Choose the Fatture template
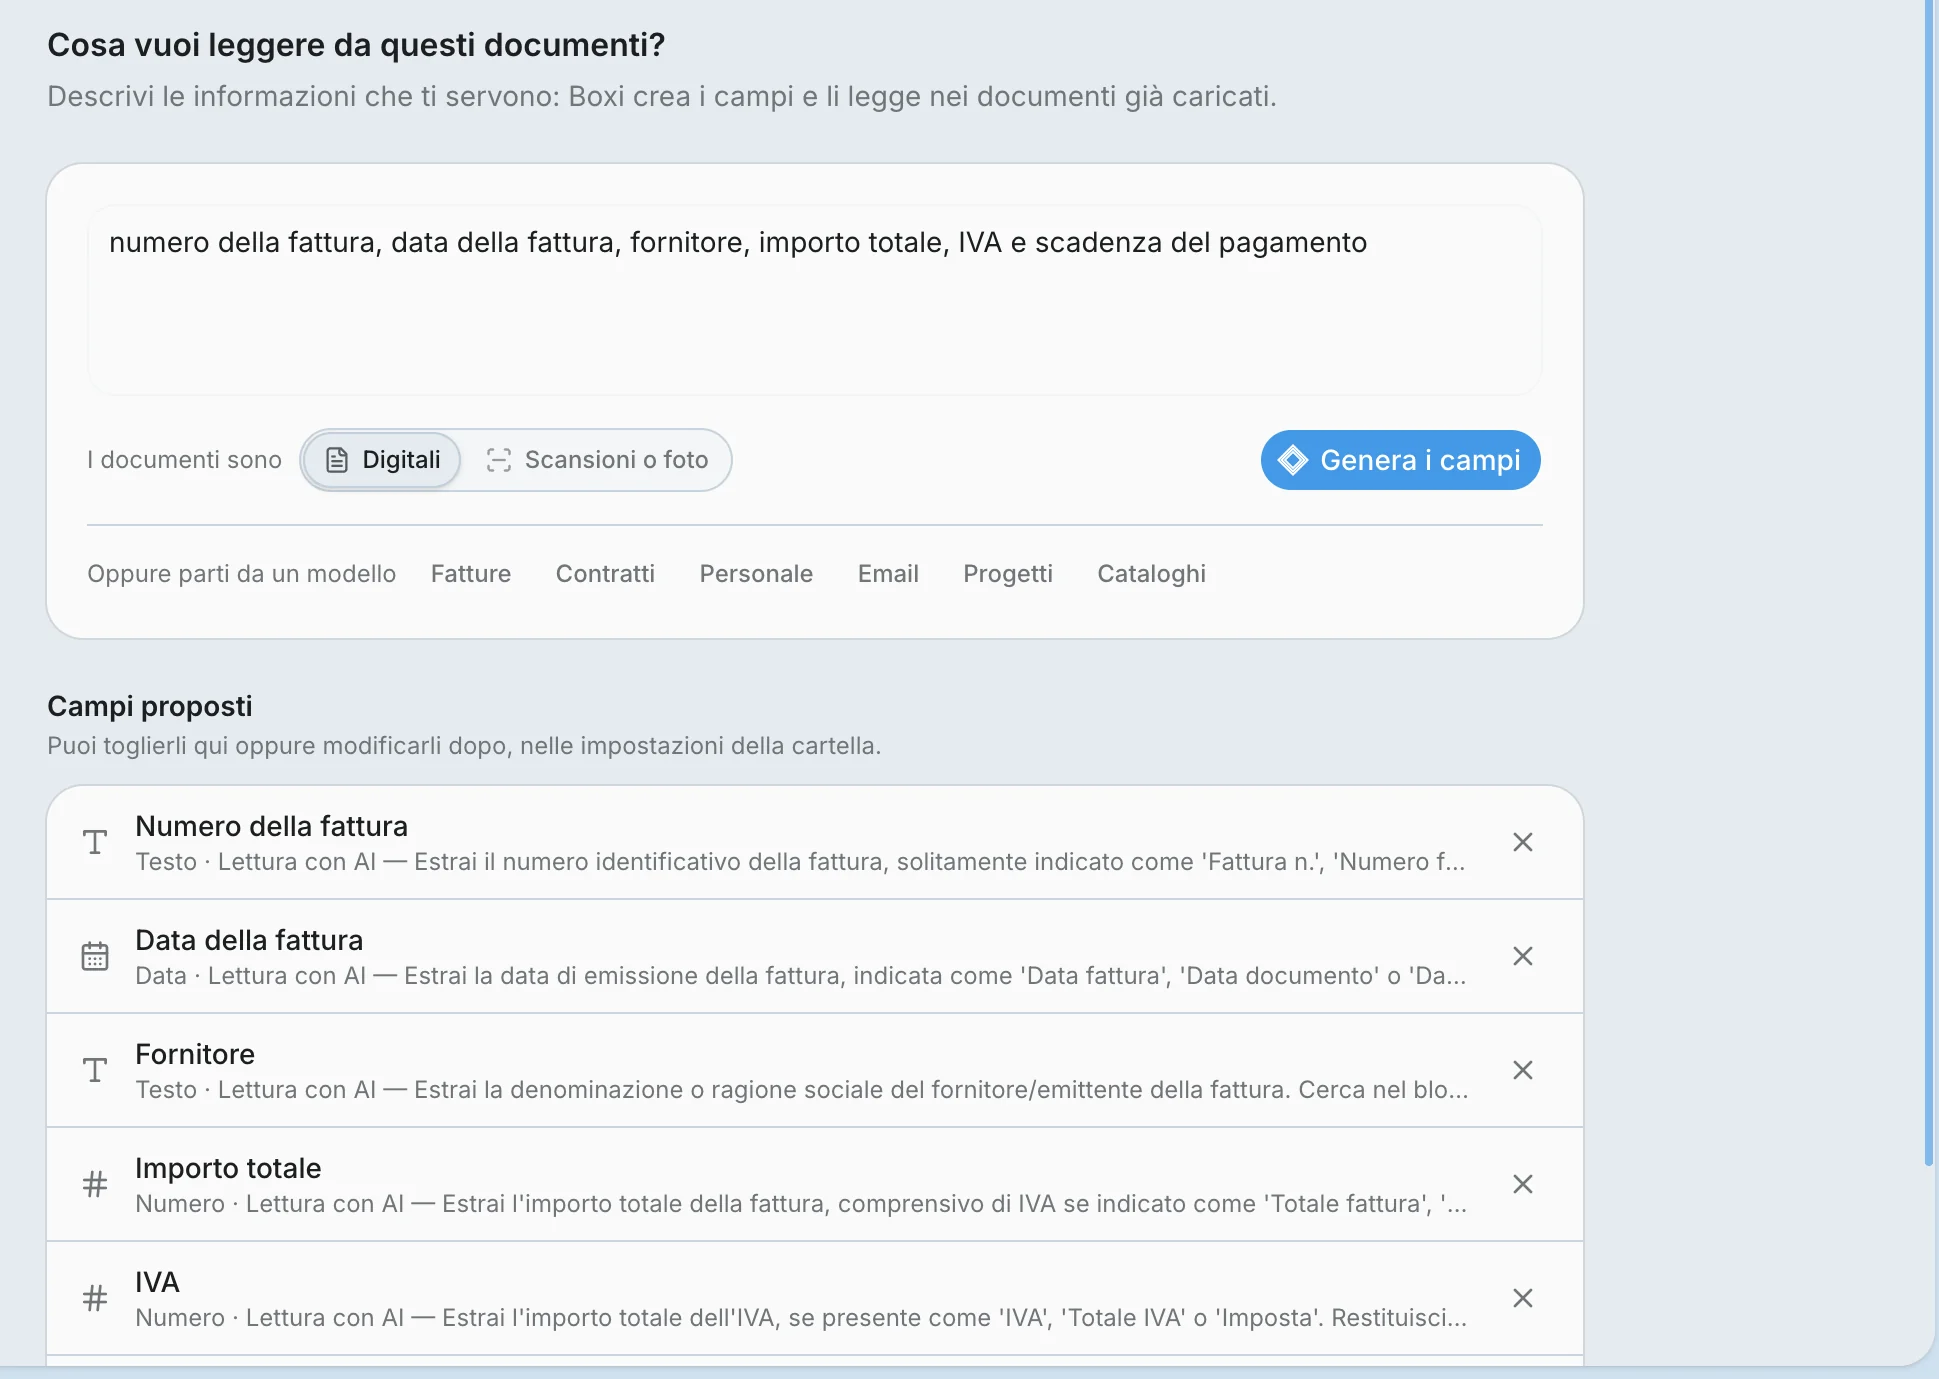This screenshot has height=1379, width=1939. [471, 574]
